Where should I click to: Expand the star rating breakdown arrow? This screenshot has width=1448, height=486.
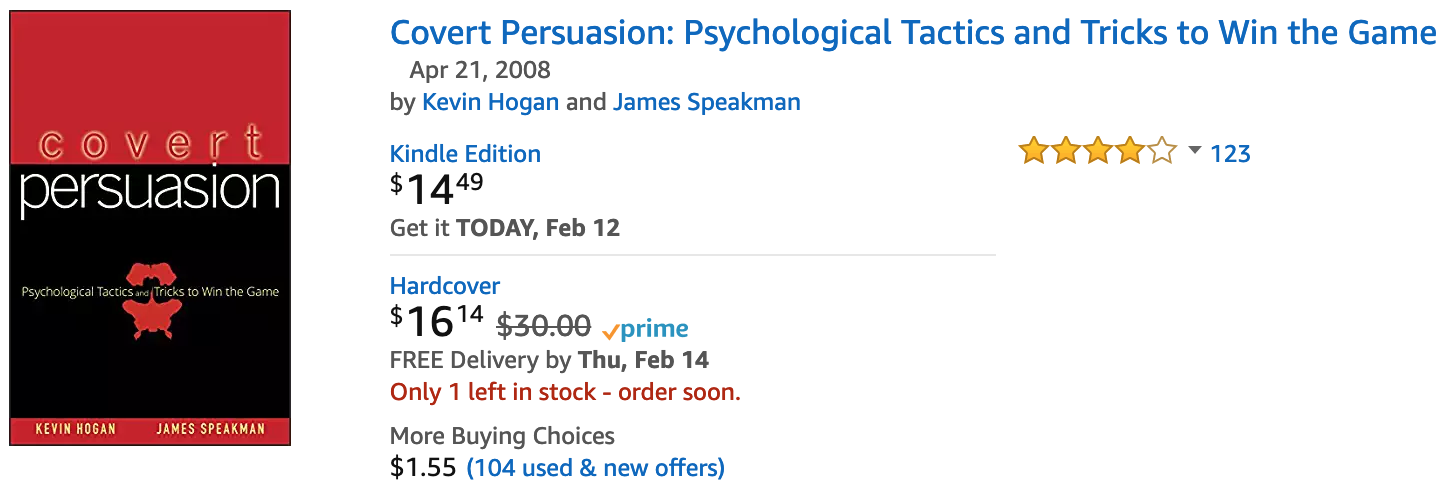pyautogui.click(x=1194, y=152)
